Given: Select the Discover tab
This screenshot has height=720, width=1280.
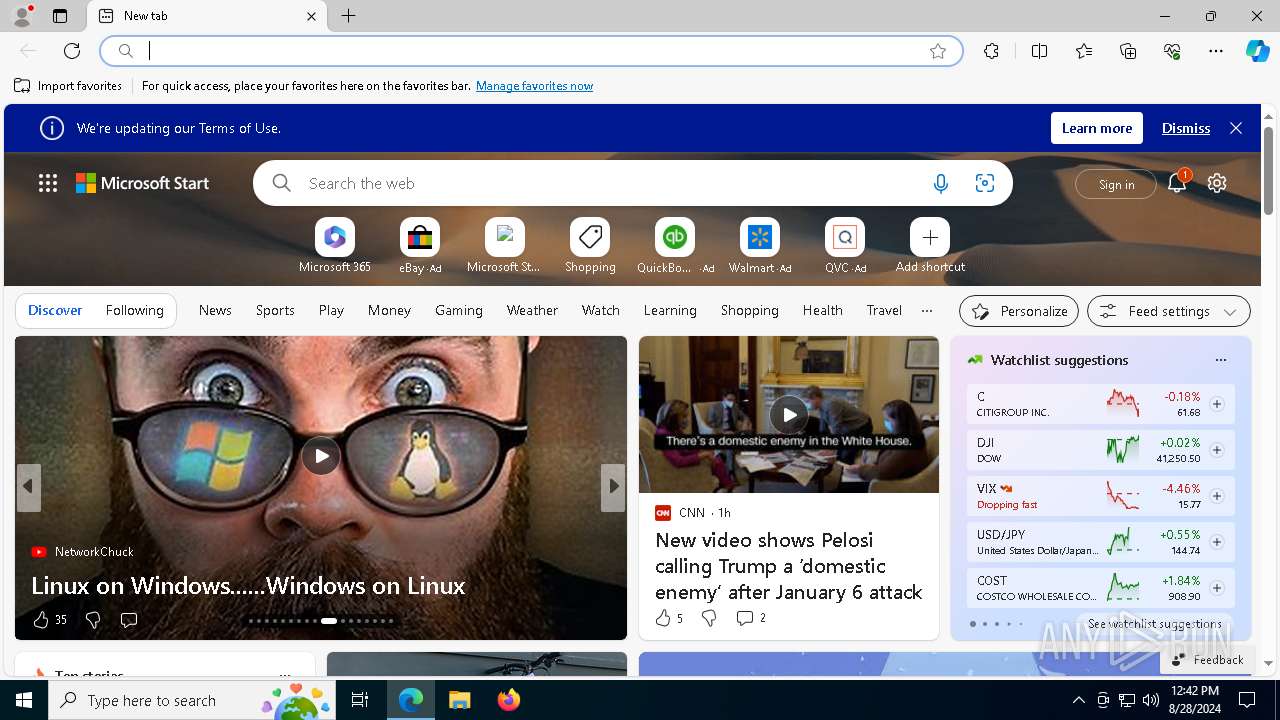Looking at the screenshot, I should tap(55, 310).
